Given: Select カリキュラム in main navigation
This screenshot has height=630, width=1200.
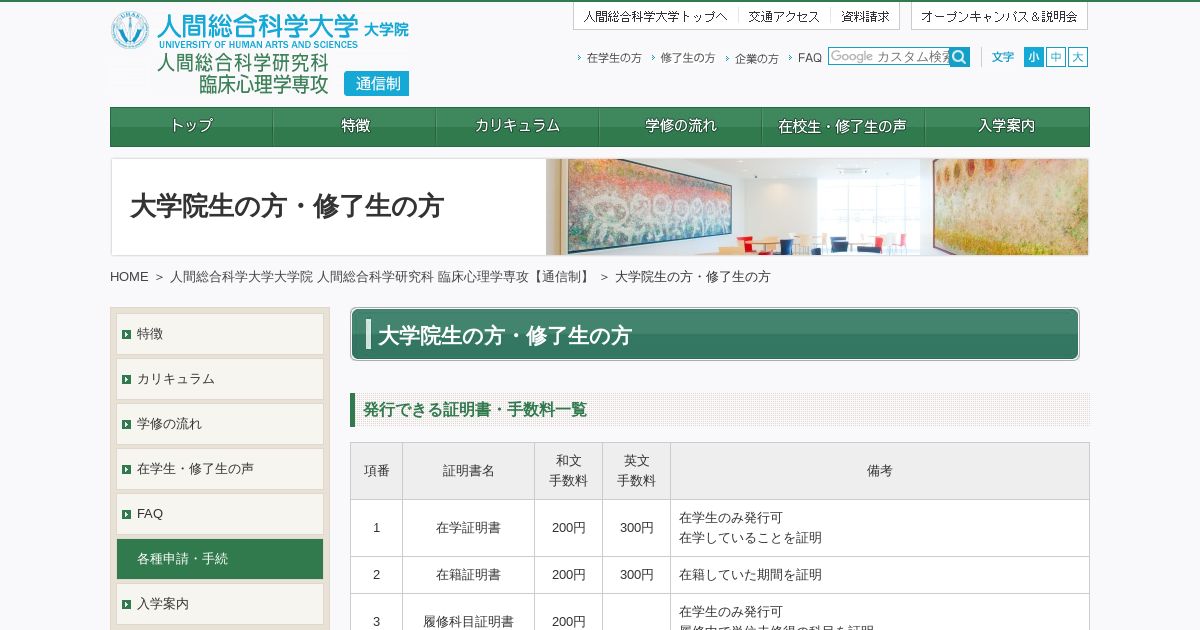Looking at the screenshot, I should [518, 127].
